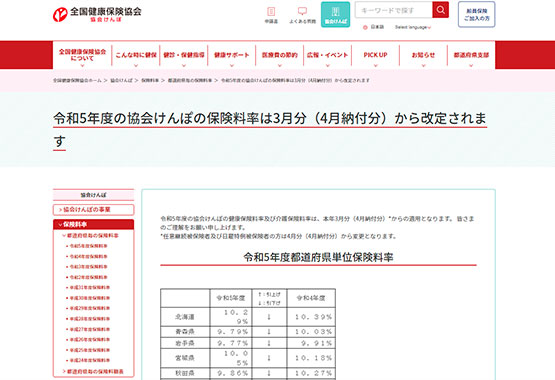Open the 申請書 document icon
The width and height of the screenshot is (555, 380).
tap(271, 15)
